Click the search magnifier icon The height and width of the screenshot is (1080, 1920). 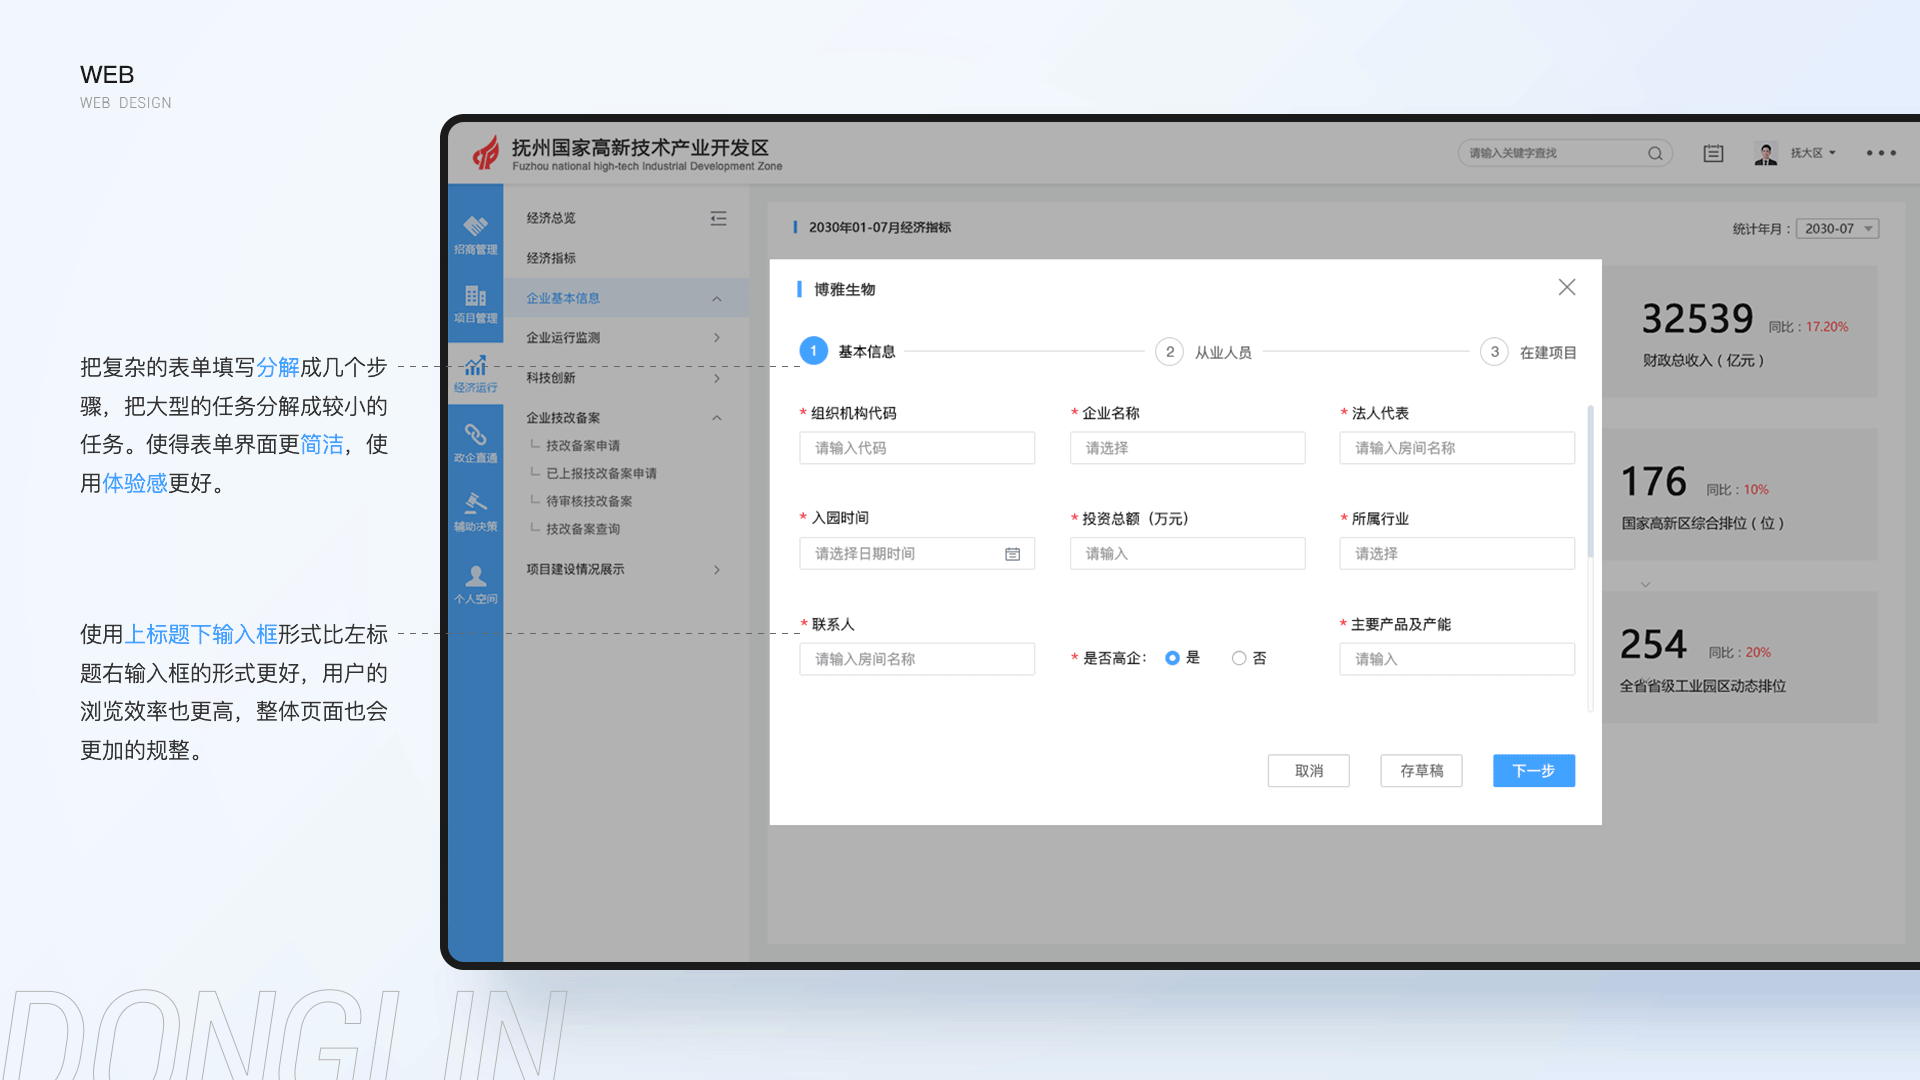[x=1655, y=153]
